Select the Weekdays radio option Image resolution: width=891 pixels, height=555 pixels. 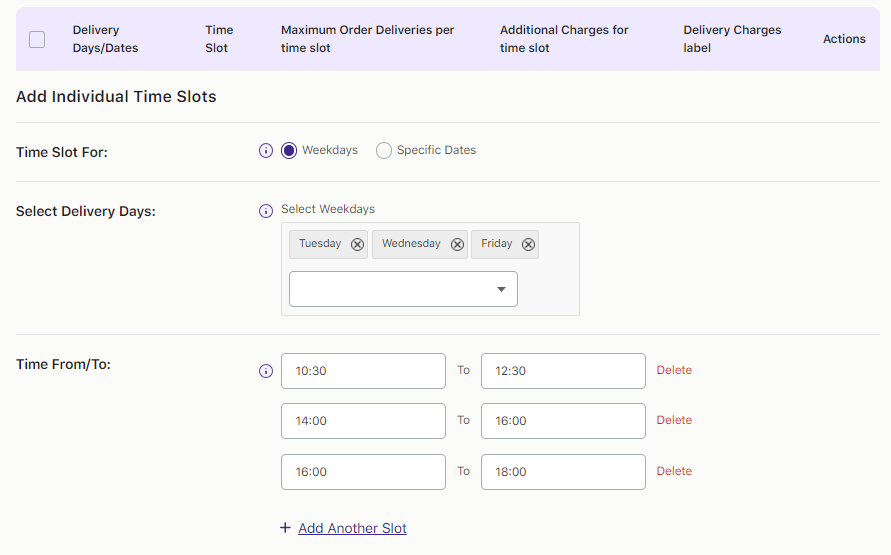coord(289,151)
